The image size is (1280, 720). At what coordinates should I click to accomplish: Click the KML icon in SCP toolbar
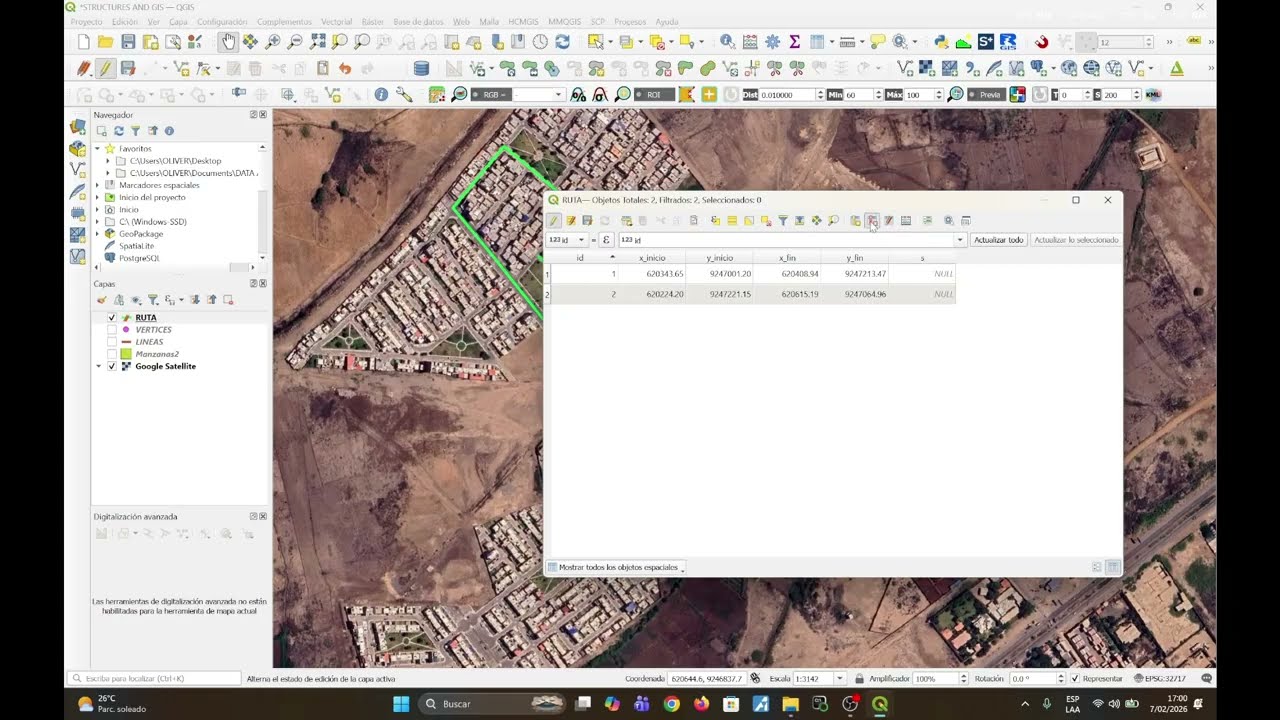tap(1153, 94)
